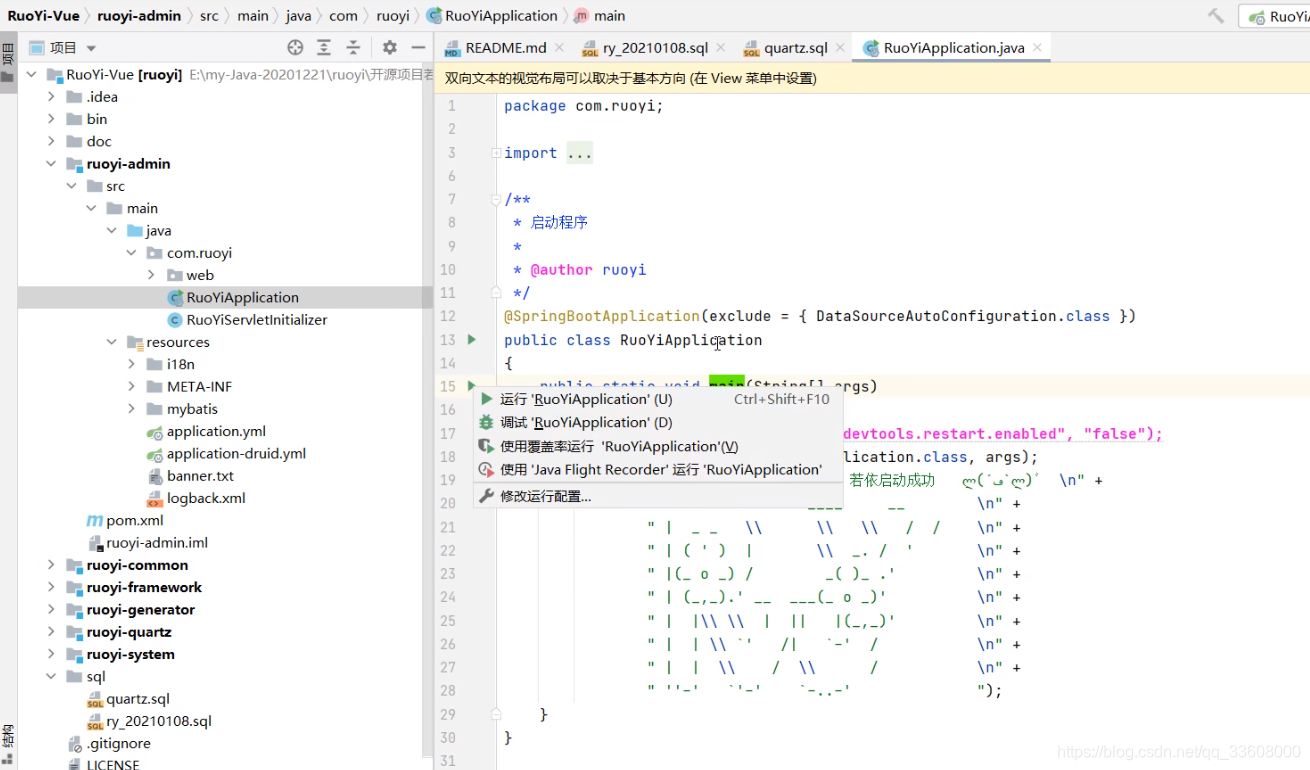Image resolution: width=1310 pixels, height=770 pixels.
Task: Expand the doc folder
Action: 51,141
